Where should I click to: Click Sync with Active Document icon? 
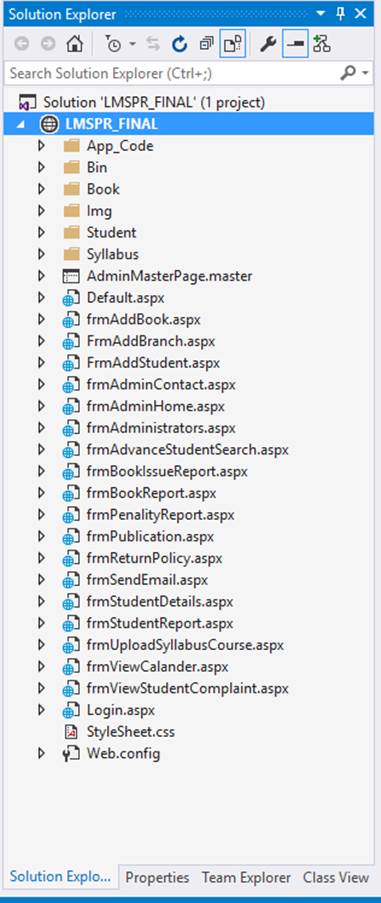(153, 44)
